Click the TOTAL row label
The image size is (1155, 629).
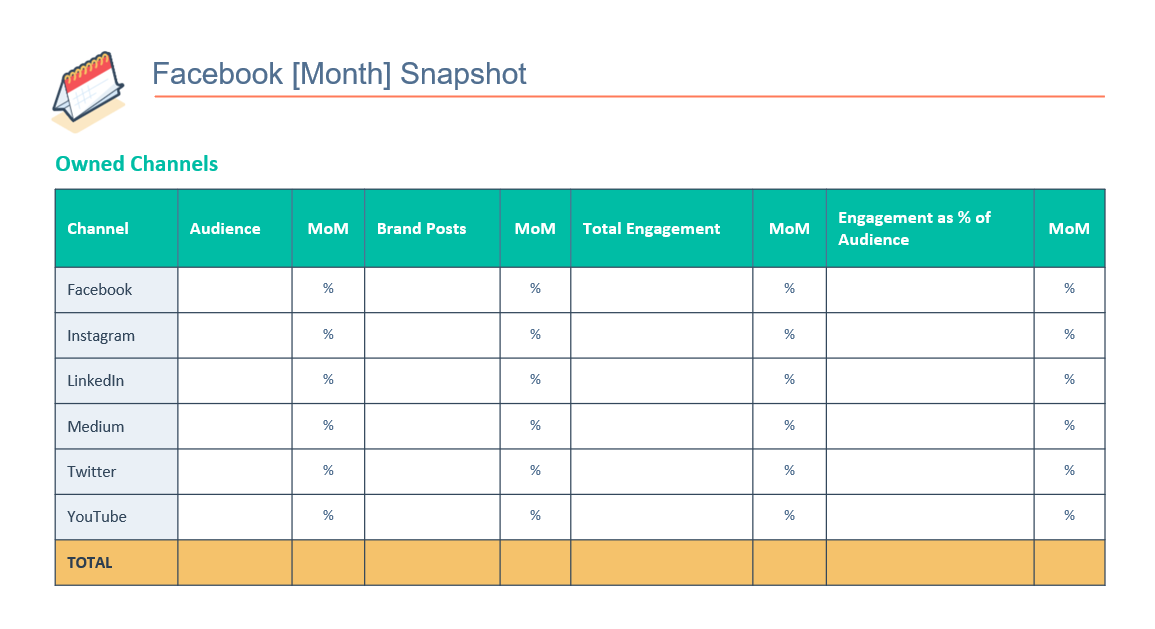tap(90, 563)
